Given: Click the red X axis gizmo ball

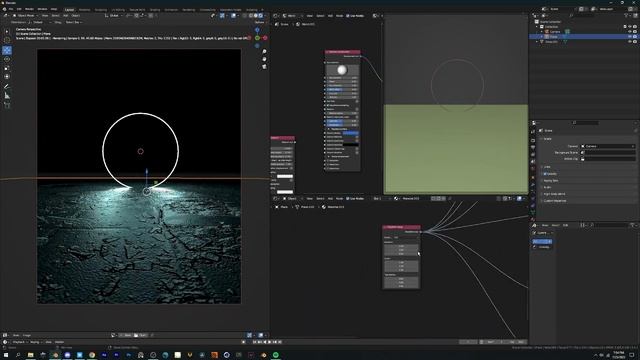Looking at the screenshot, I should click(x=265, y=38).
